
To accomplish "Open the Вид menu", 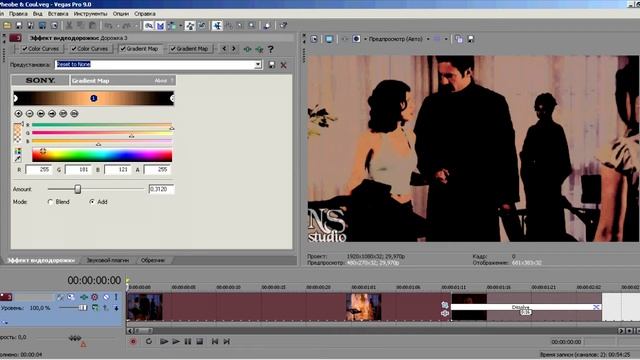I will [x=38, y=13].
